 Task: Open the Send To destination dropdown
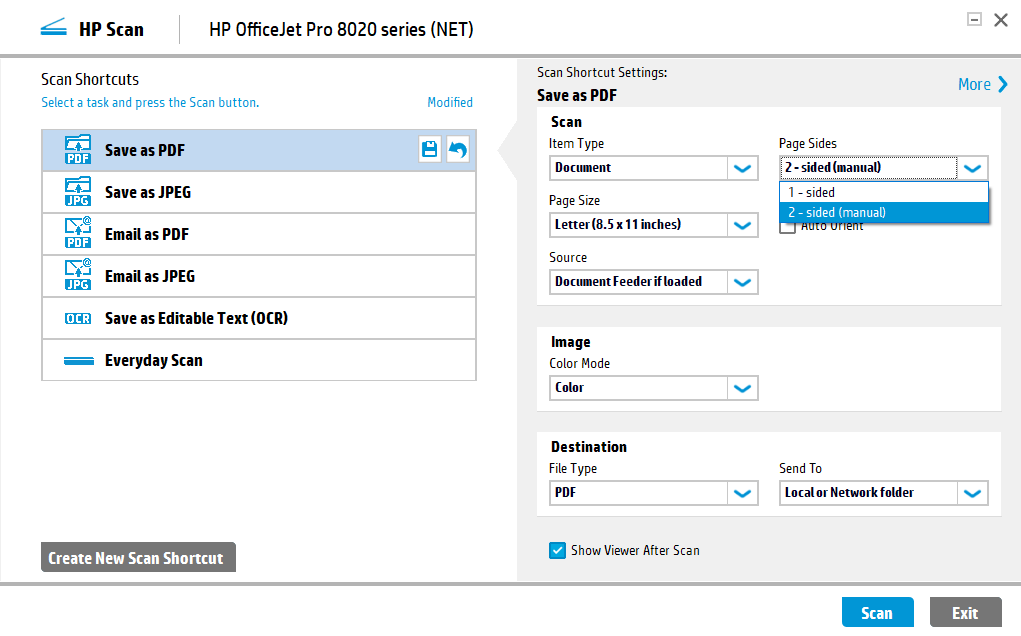[972, 493]
